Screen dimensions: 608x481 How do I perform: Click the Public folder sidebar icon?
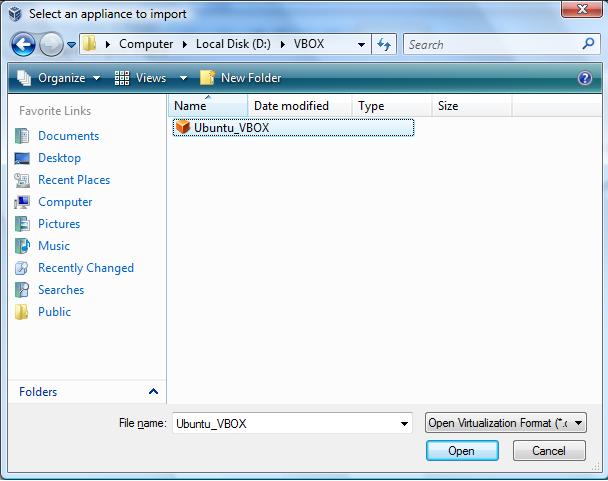(x=21, y=312)
